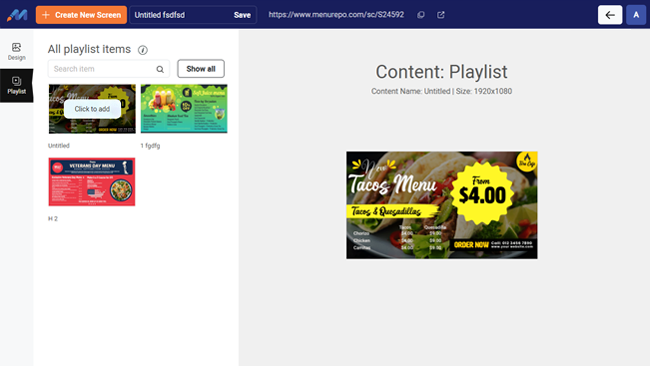Click the search magnifier icon
Screen dimensions: 650x366
click(160, 69)
